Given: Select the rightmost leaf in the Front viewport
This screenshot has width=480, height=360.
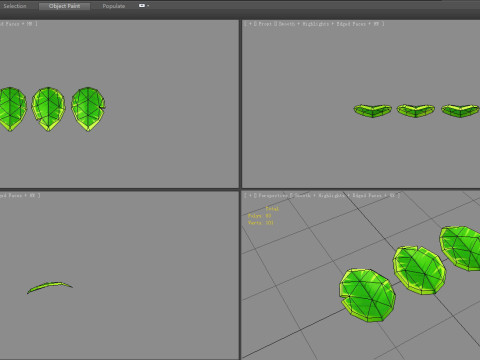Looking at the screenshot, I should tap(461, 111).
